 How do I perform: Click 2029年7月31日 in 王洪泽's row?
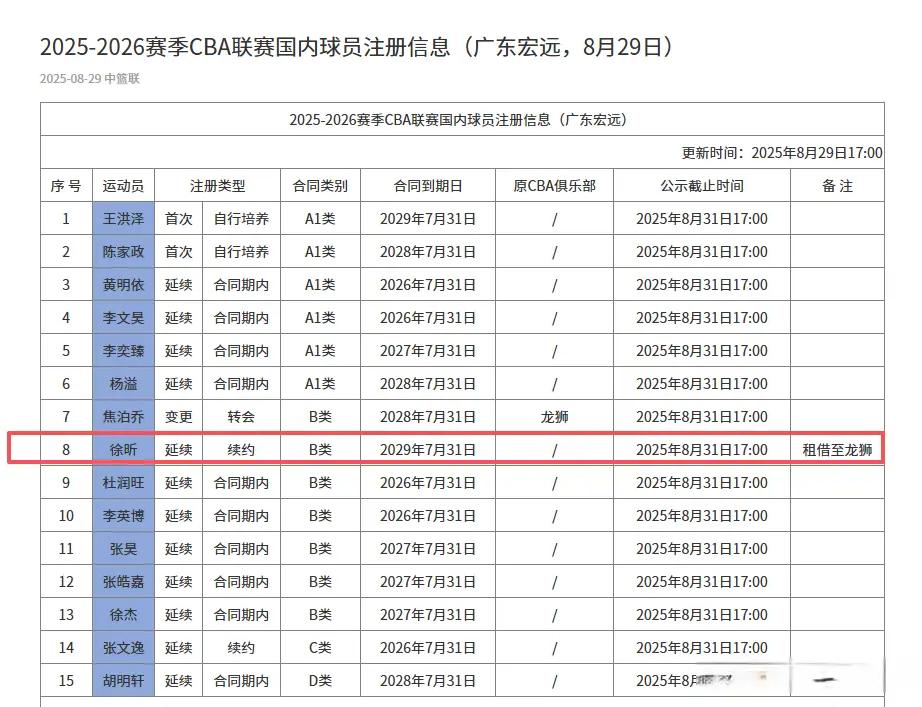point(427,219)
